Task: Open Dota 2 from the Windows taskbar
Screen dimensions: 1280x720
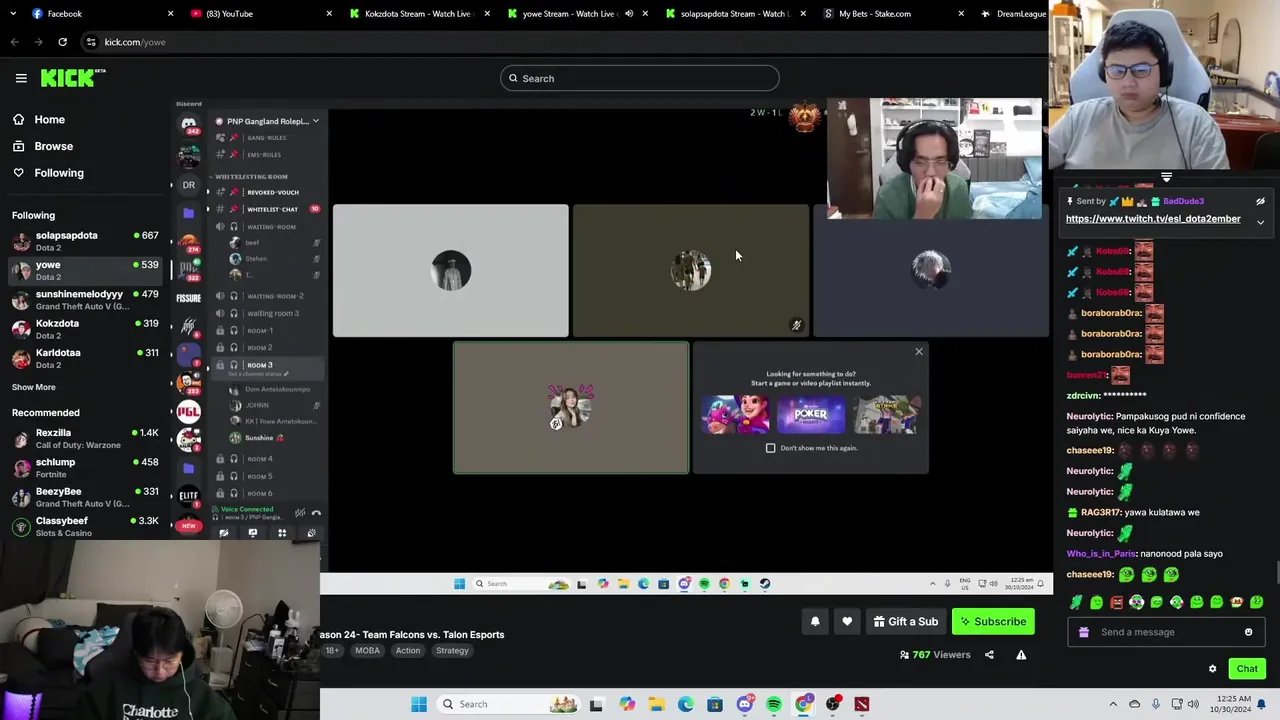Action: pos(862,704)
